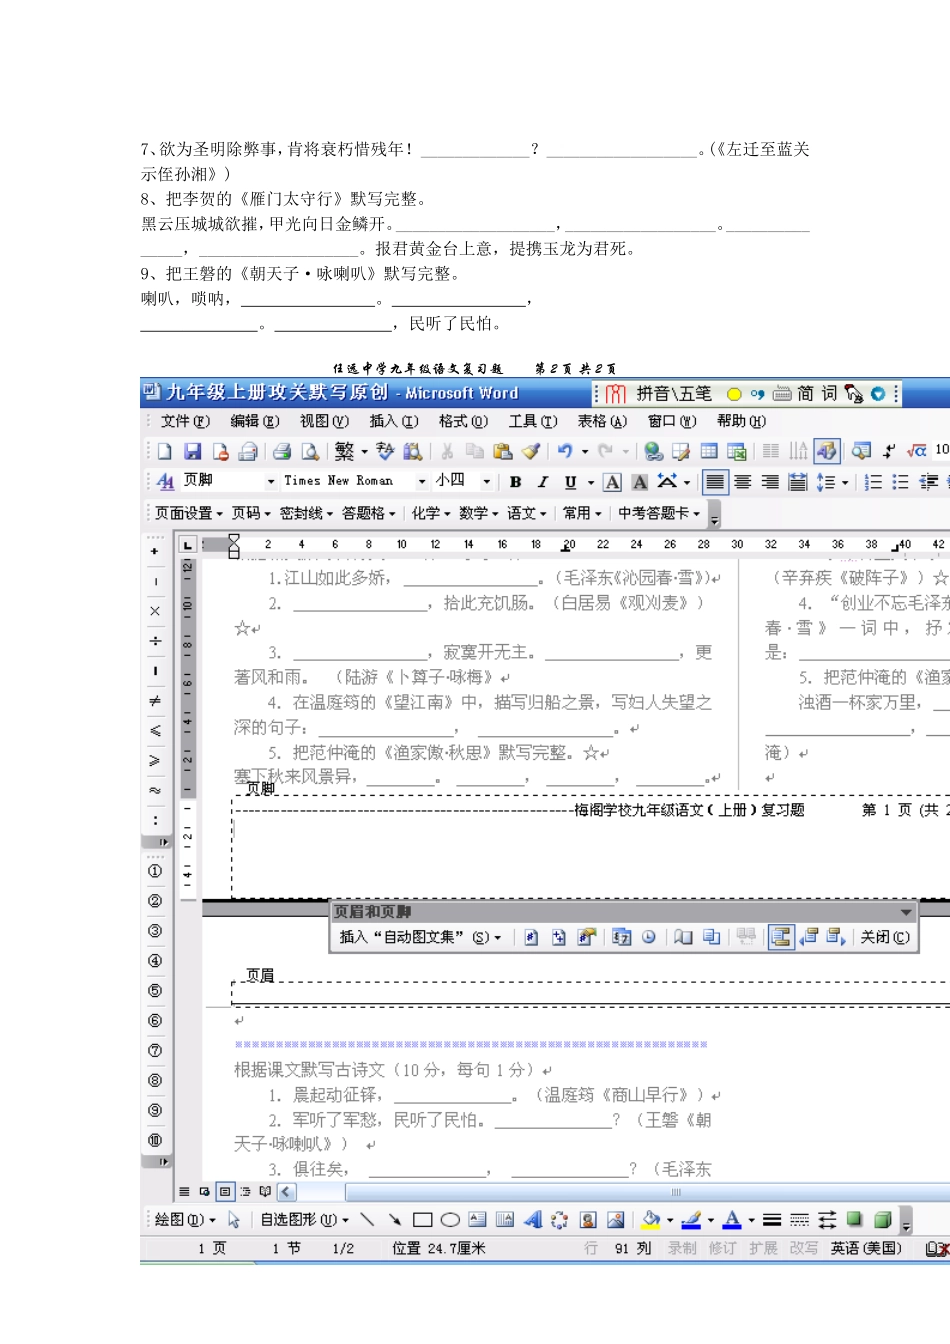This screenshot has width=950, height=1344.
Task: Insert a Text Box from drawing toolbar
Action: point(477,1220)
